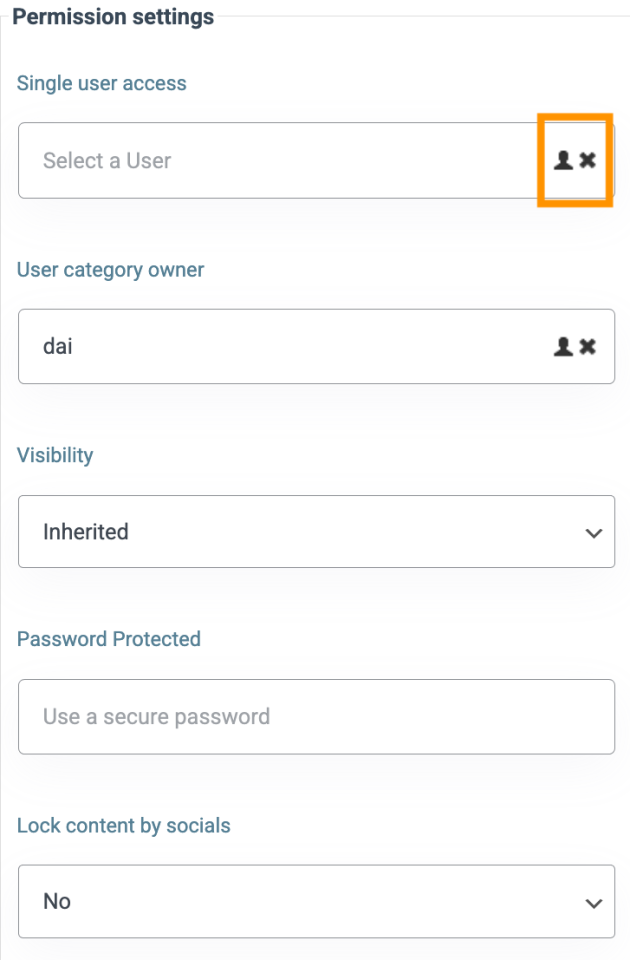The image size is (630, 960).
Task: Click the Single user access label
Action: coord(102,83)
